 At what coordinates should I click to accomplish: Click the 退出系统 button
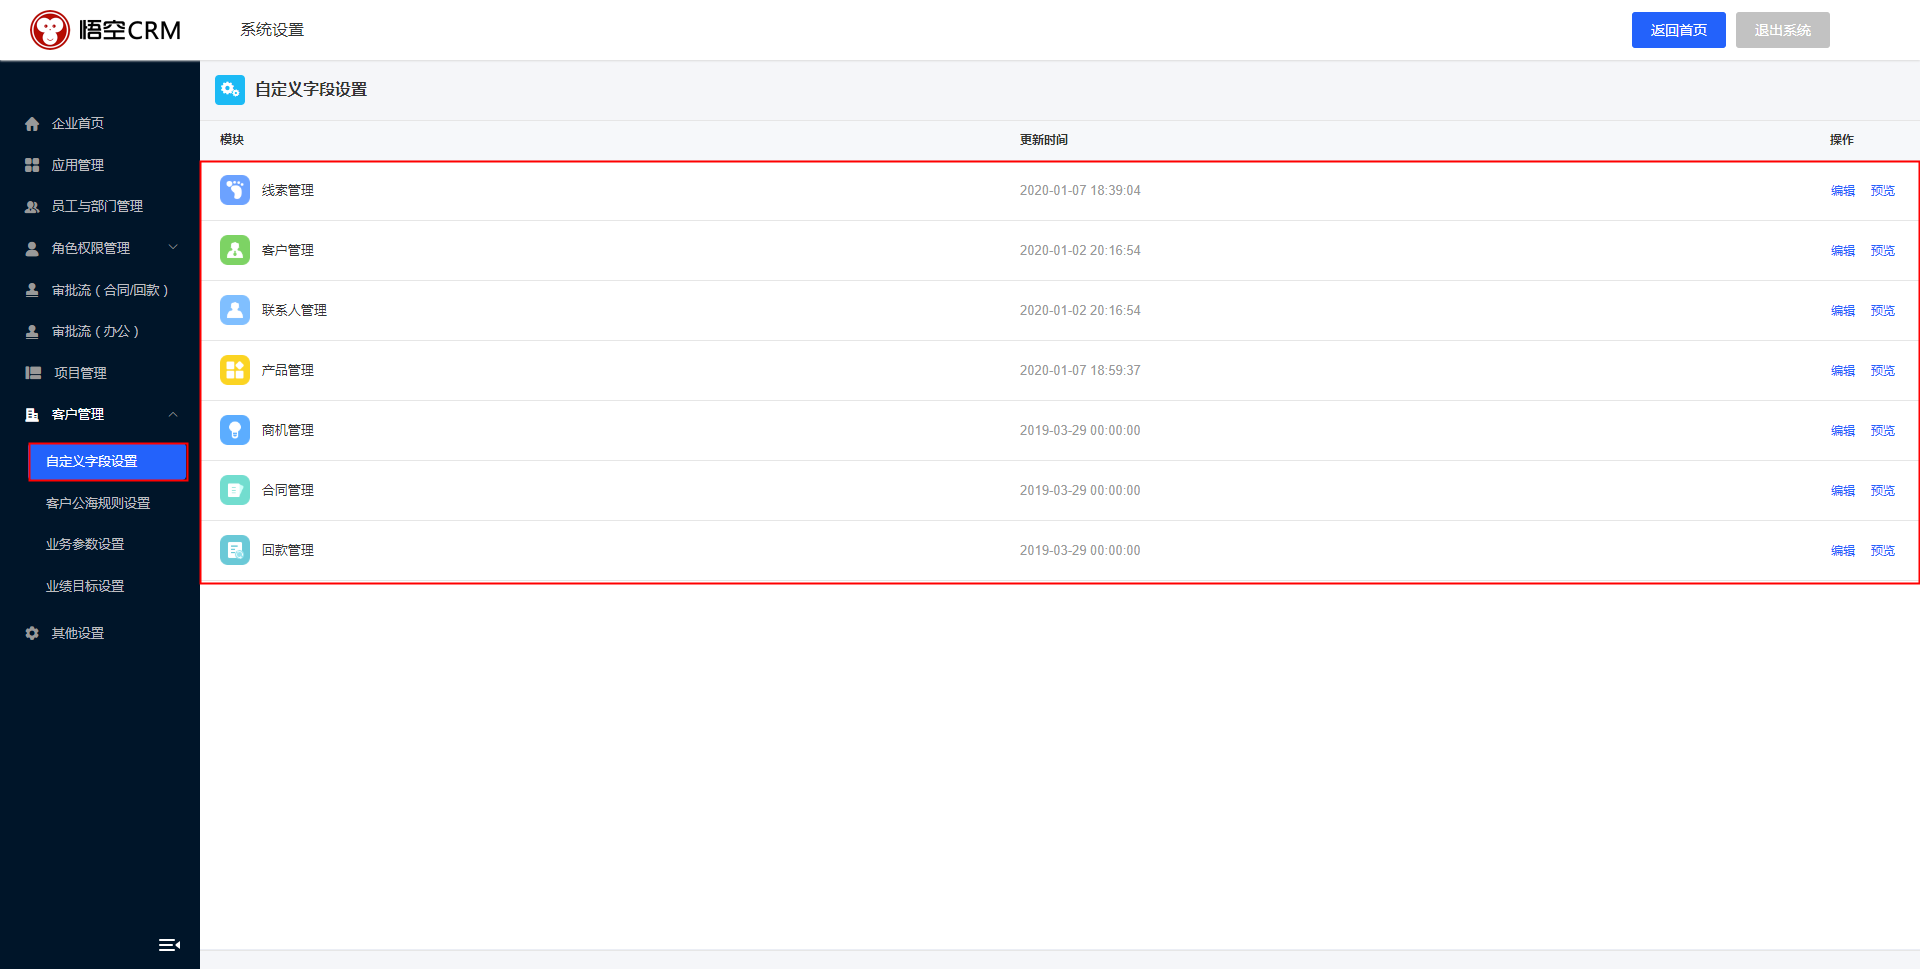1783,30
